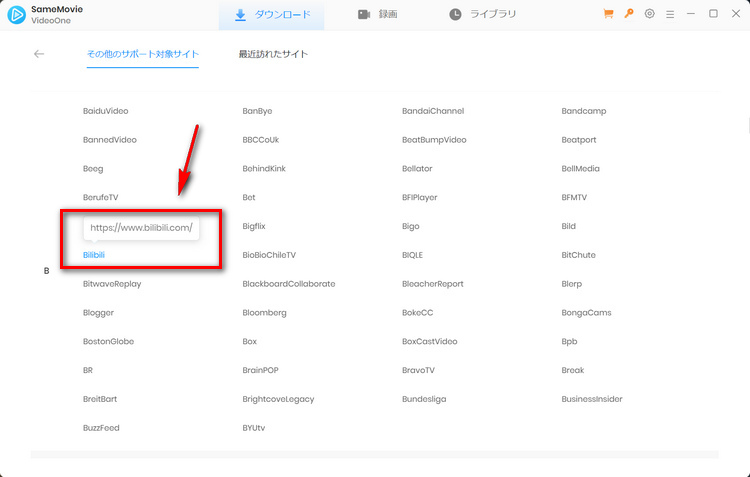The image size is (750, 477).
Task: Go to the Bloomberg site
Action: click(264, 313)
